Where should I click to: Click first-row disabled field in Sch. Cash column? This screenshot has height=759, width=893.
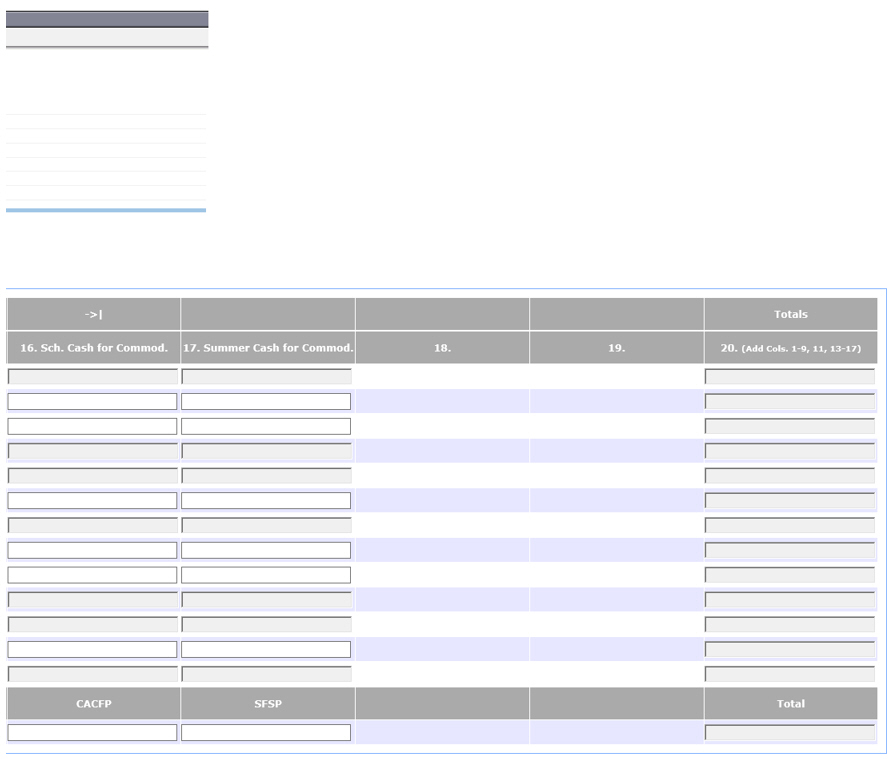pos(92,376)
